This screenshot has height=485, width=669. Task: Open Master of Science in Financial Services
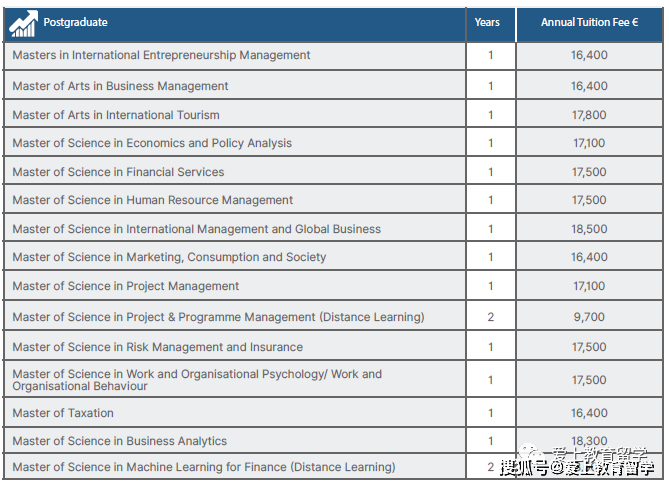pyautogui.click(x=118, y=172)
